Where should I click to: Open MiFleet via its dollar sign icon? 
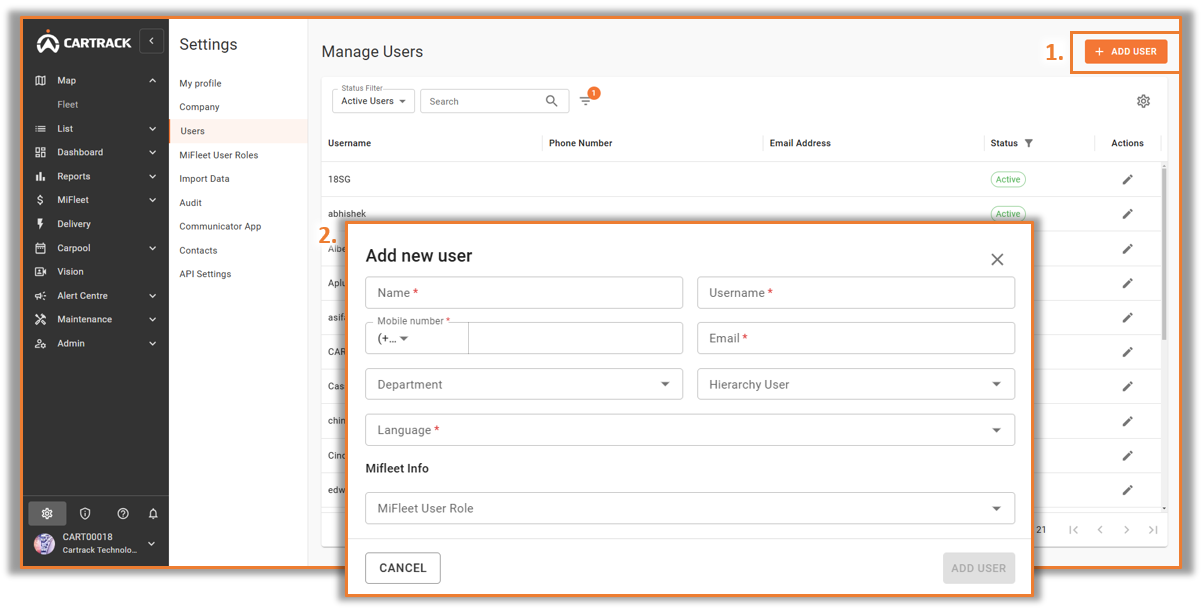pos(41,200)
